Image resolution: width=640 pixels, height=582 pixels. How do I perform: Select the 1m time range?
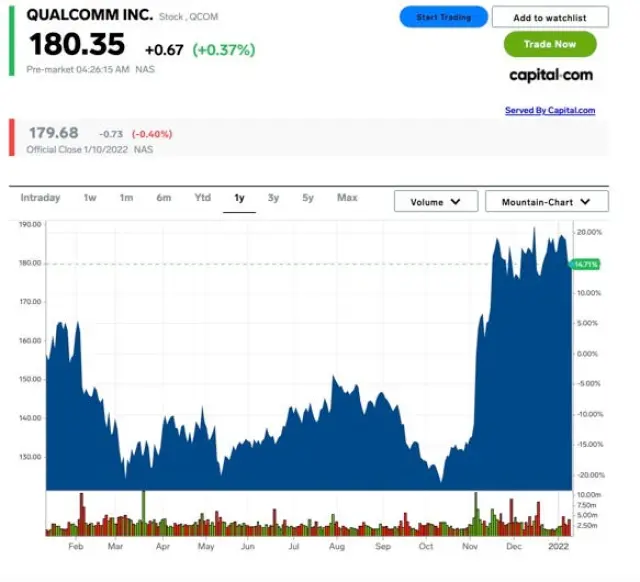[126, 198]
